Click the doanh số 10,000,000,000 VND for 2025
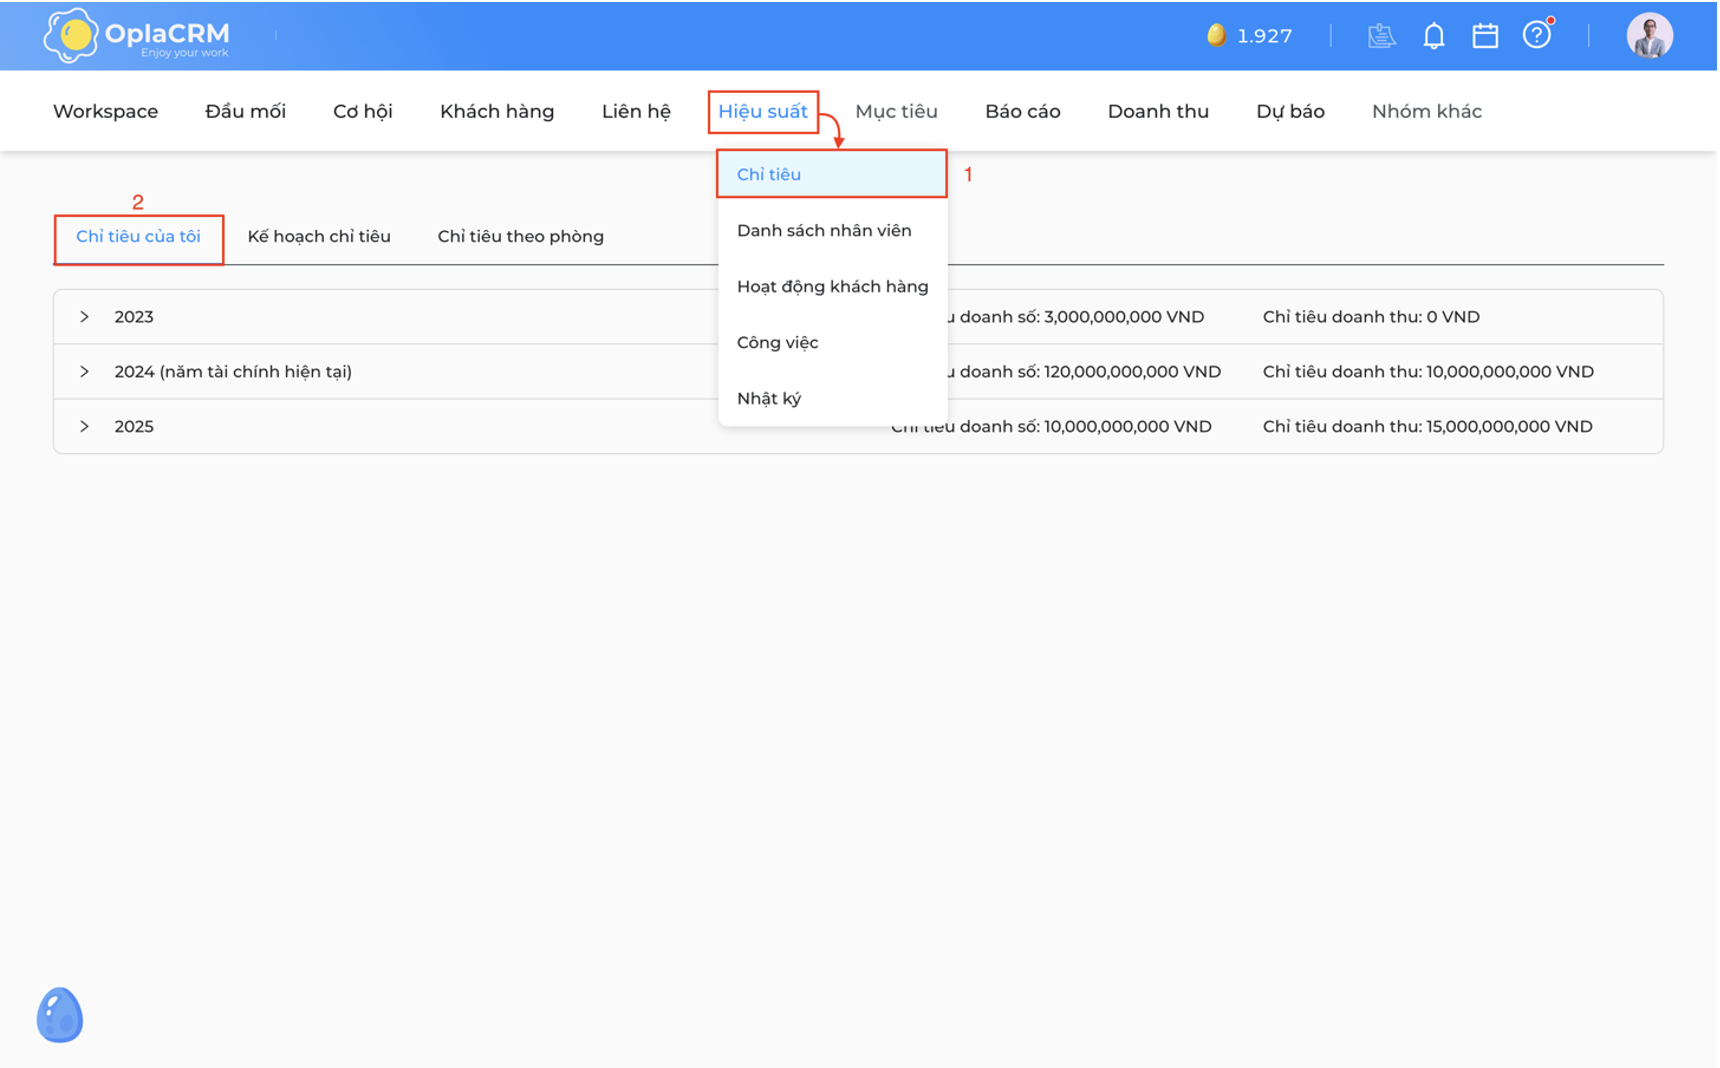The height and width of the screenshot is (1068, 1720). (x=1128, y=427)
